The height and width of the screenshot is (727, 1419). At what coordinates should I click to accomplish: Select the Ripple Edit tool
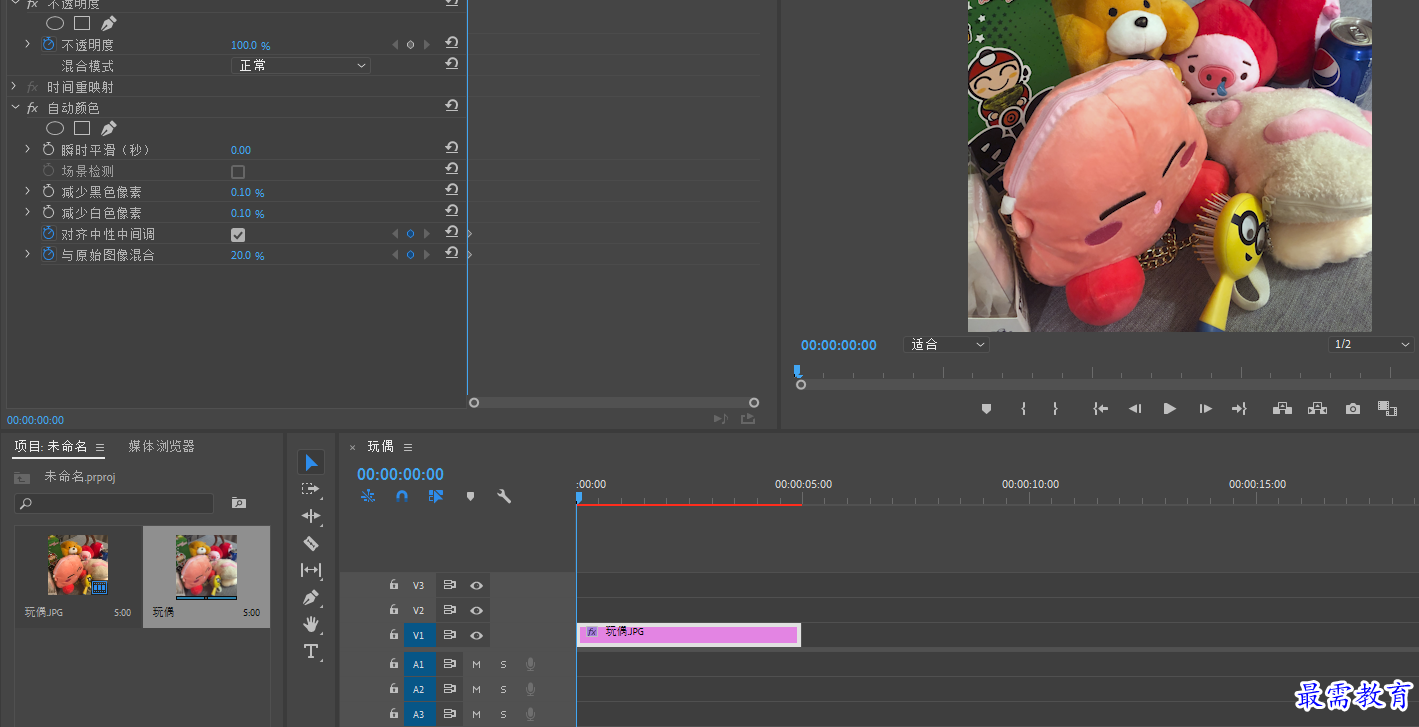click(311, 516)
